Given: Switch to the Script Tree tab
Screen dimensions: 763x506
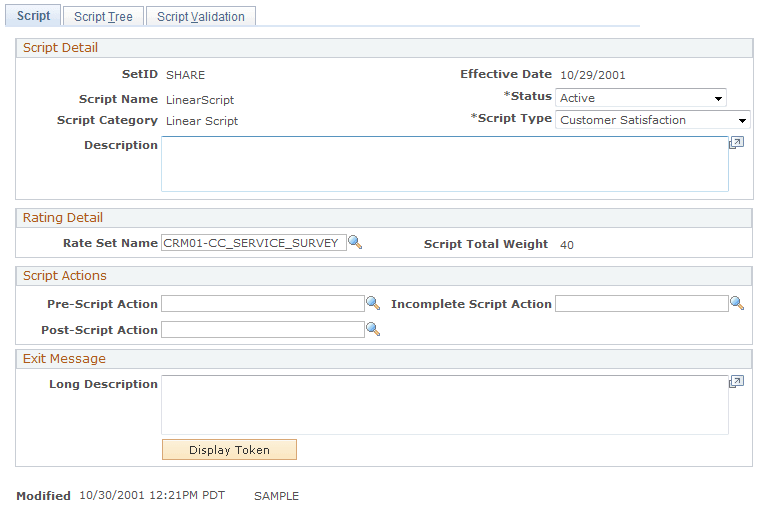Looking at the screenshot, I should pyautogui.click(x=103, y=17).
